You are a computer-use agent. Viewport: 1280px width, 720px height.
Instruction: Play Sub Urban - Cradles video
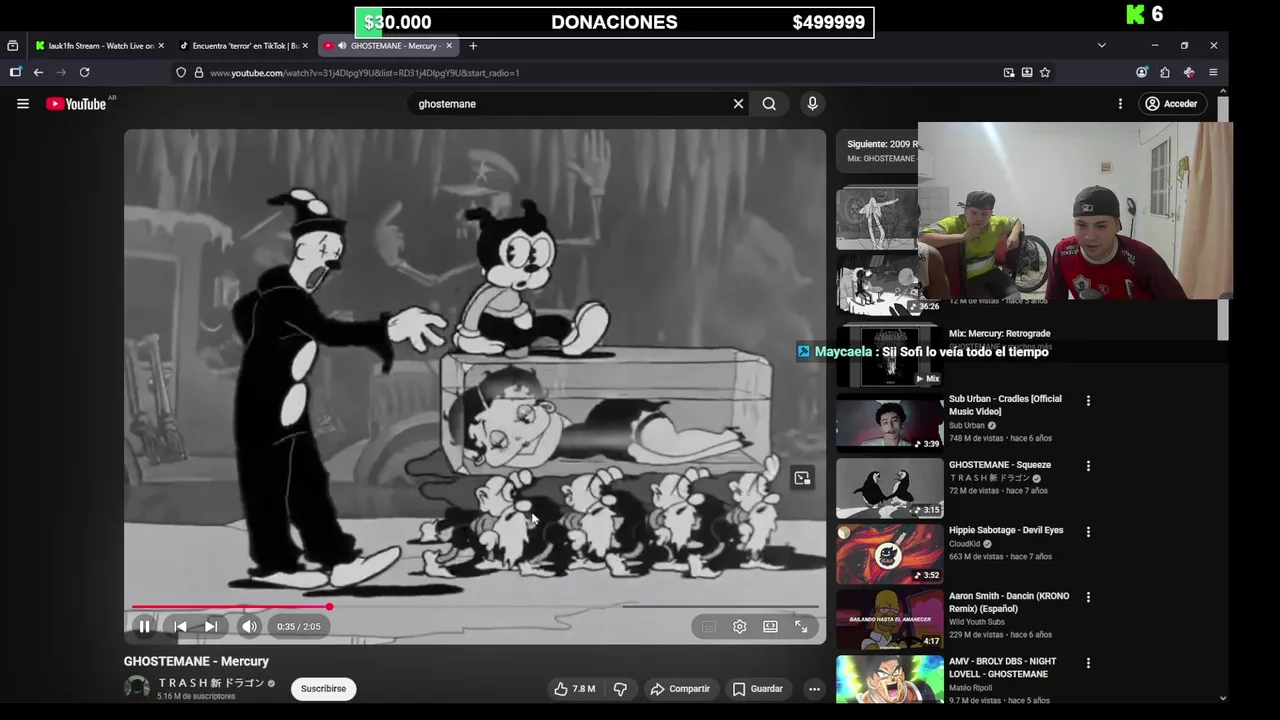(1005, 405)
